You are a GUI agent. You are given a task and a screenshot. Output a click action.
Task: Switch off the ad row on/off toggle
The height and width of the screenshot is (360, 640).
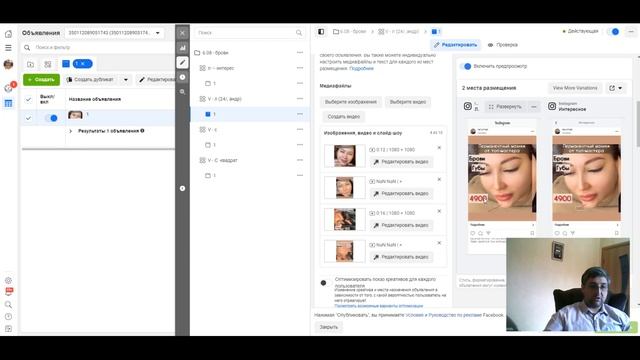[x=51, y=118]
